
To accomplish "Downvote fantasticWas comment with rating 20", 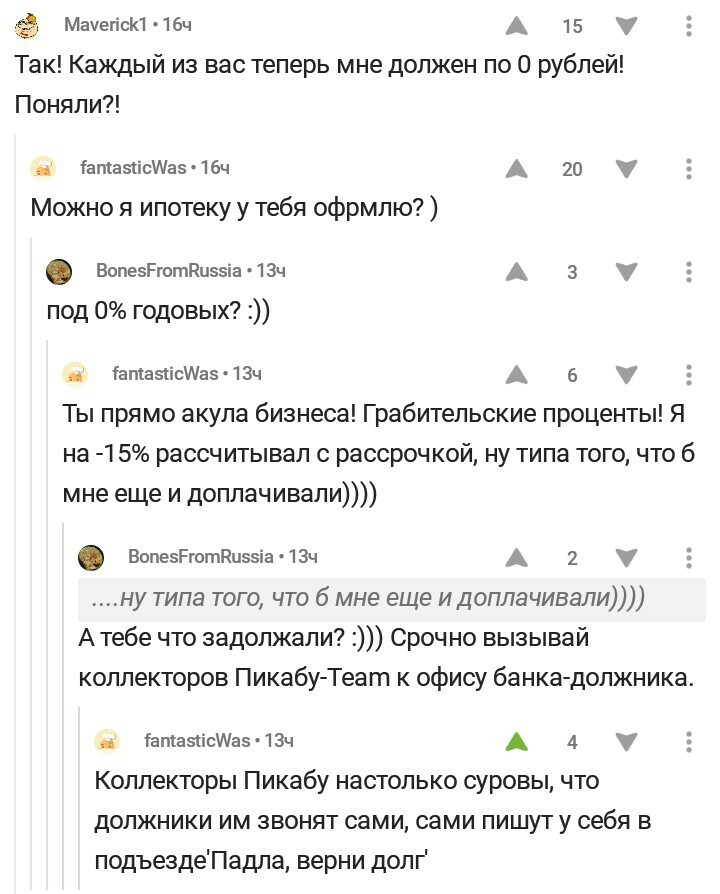I will point(626,169).
